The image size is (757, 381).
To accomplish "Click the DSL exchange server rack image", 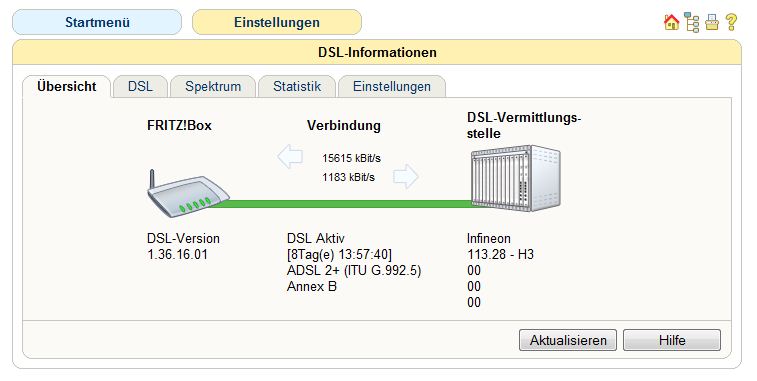I will tap(516, 178).
